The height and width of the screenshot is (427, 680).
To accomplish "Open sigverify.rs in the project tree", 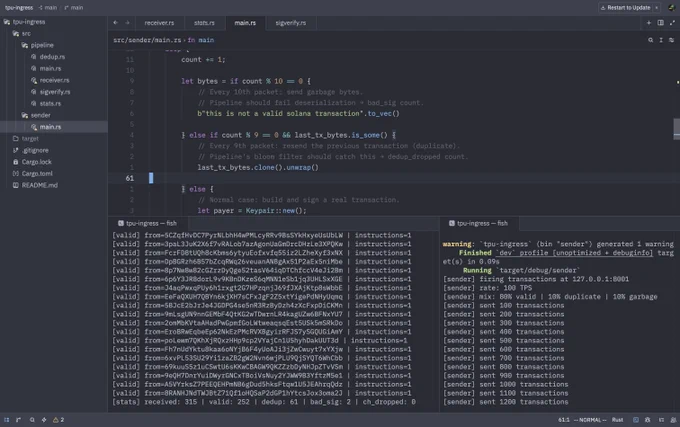I will pyautogui.click(x=54, y=92).
